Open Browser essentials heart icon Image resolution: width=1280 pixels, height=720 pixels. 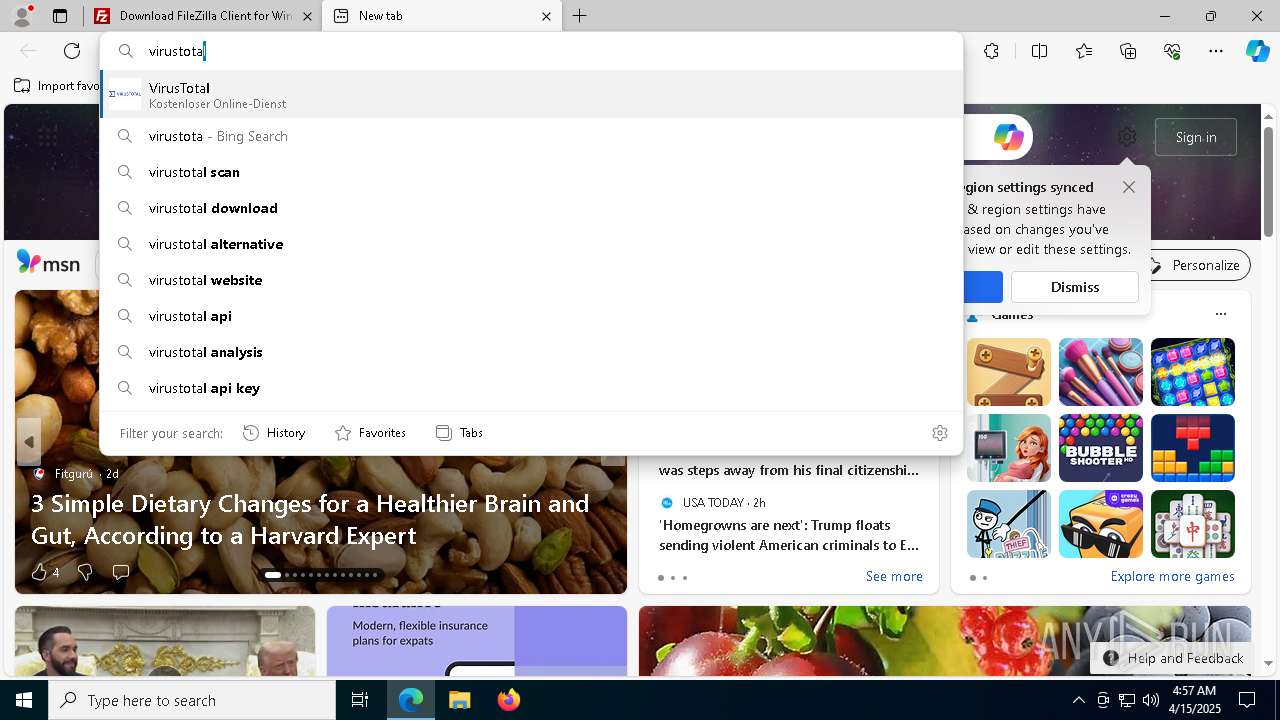pyautogui.click(x=1172, y=51)
